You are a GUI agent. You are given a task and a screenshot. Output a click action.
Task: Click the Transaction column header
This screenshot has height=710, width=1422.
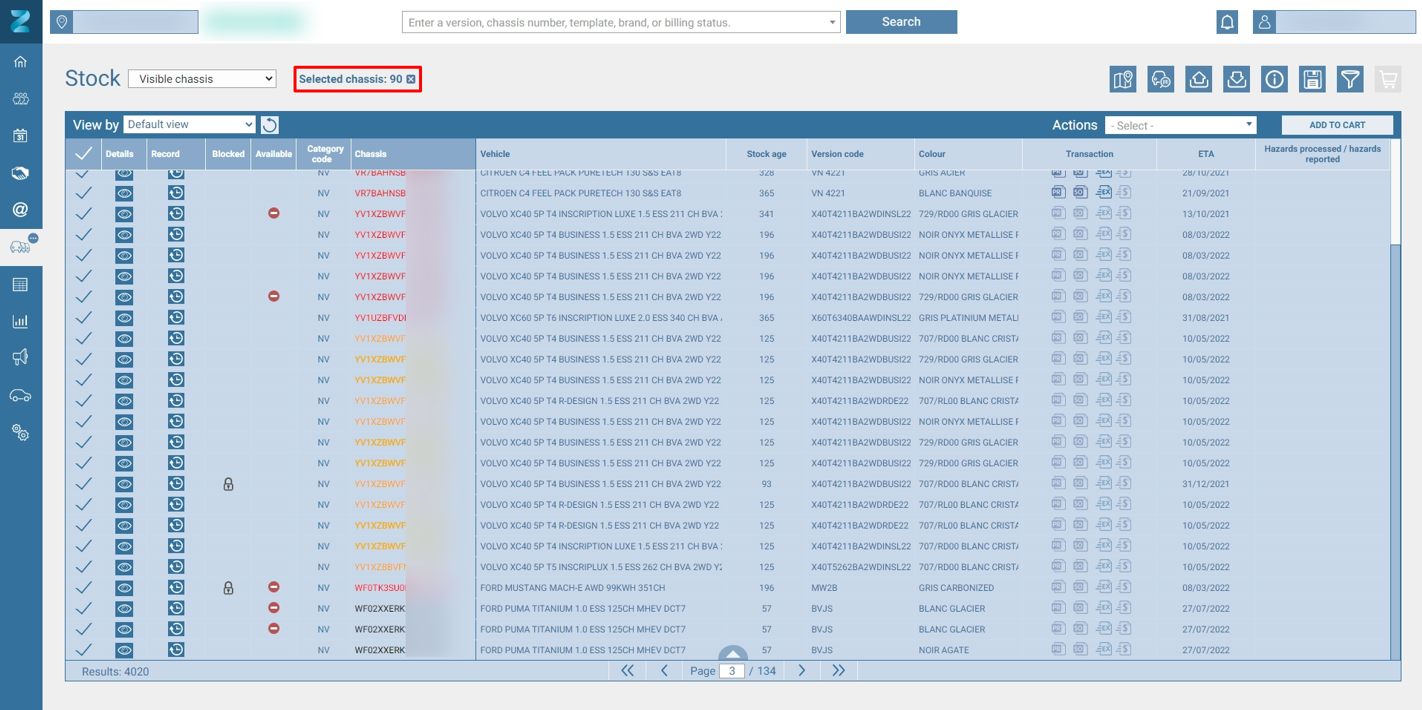1089,154
